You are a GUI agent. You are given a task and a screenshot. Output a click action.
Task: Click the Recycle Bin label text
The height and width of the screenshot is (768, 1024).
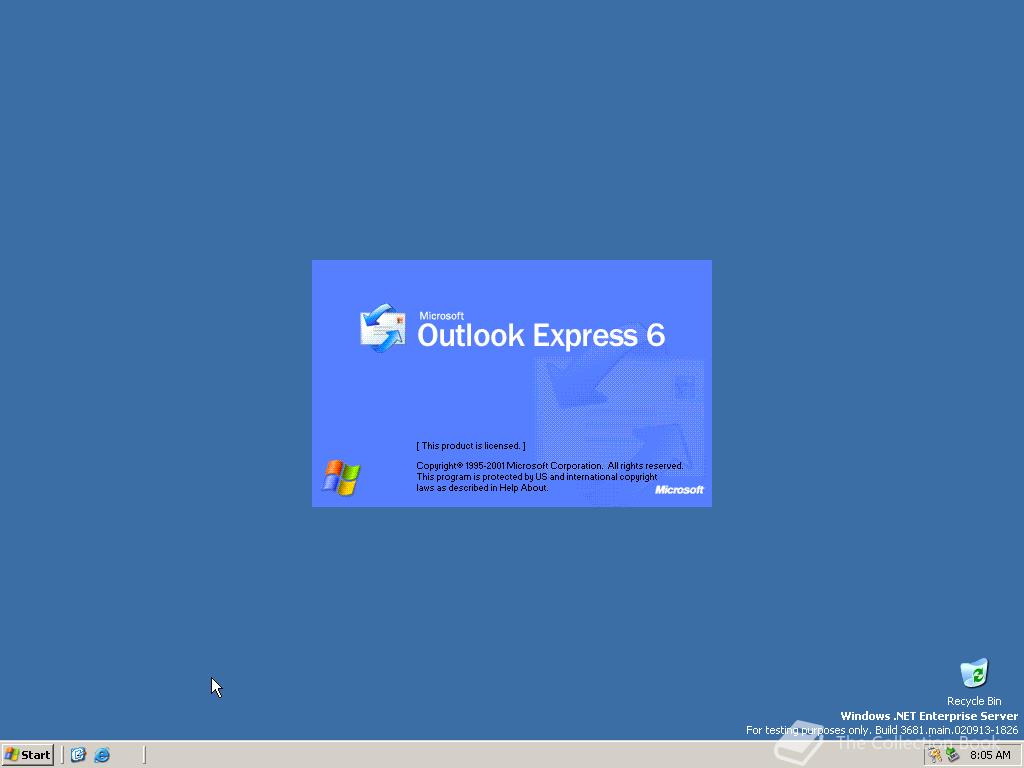point(974,701)
